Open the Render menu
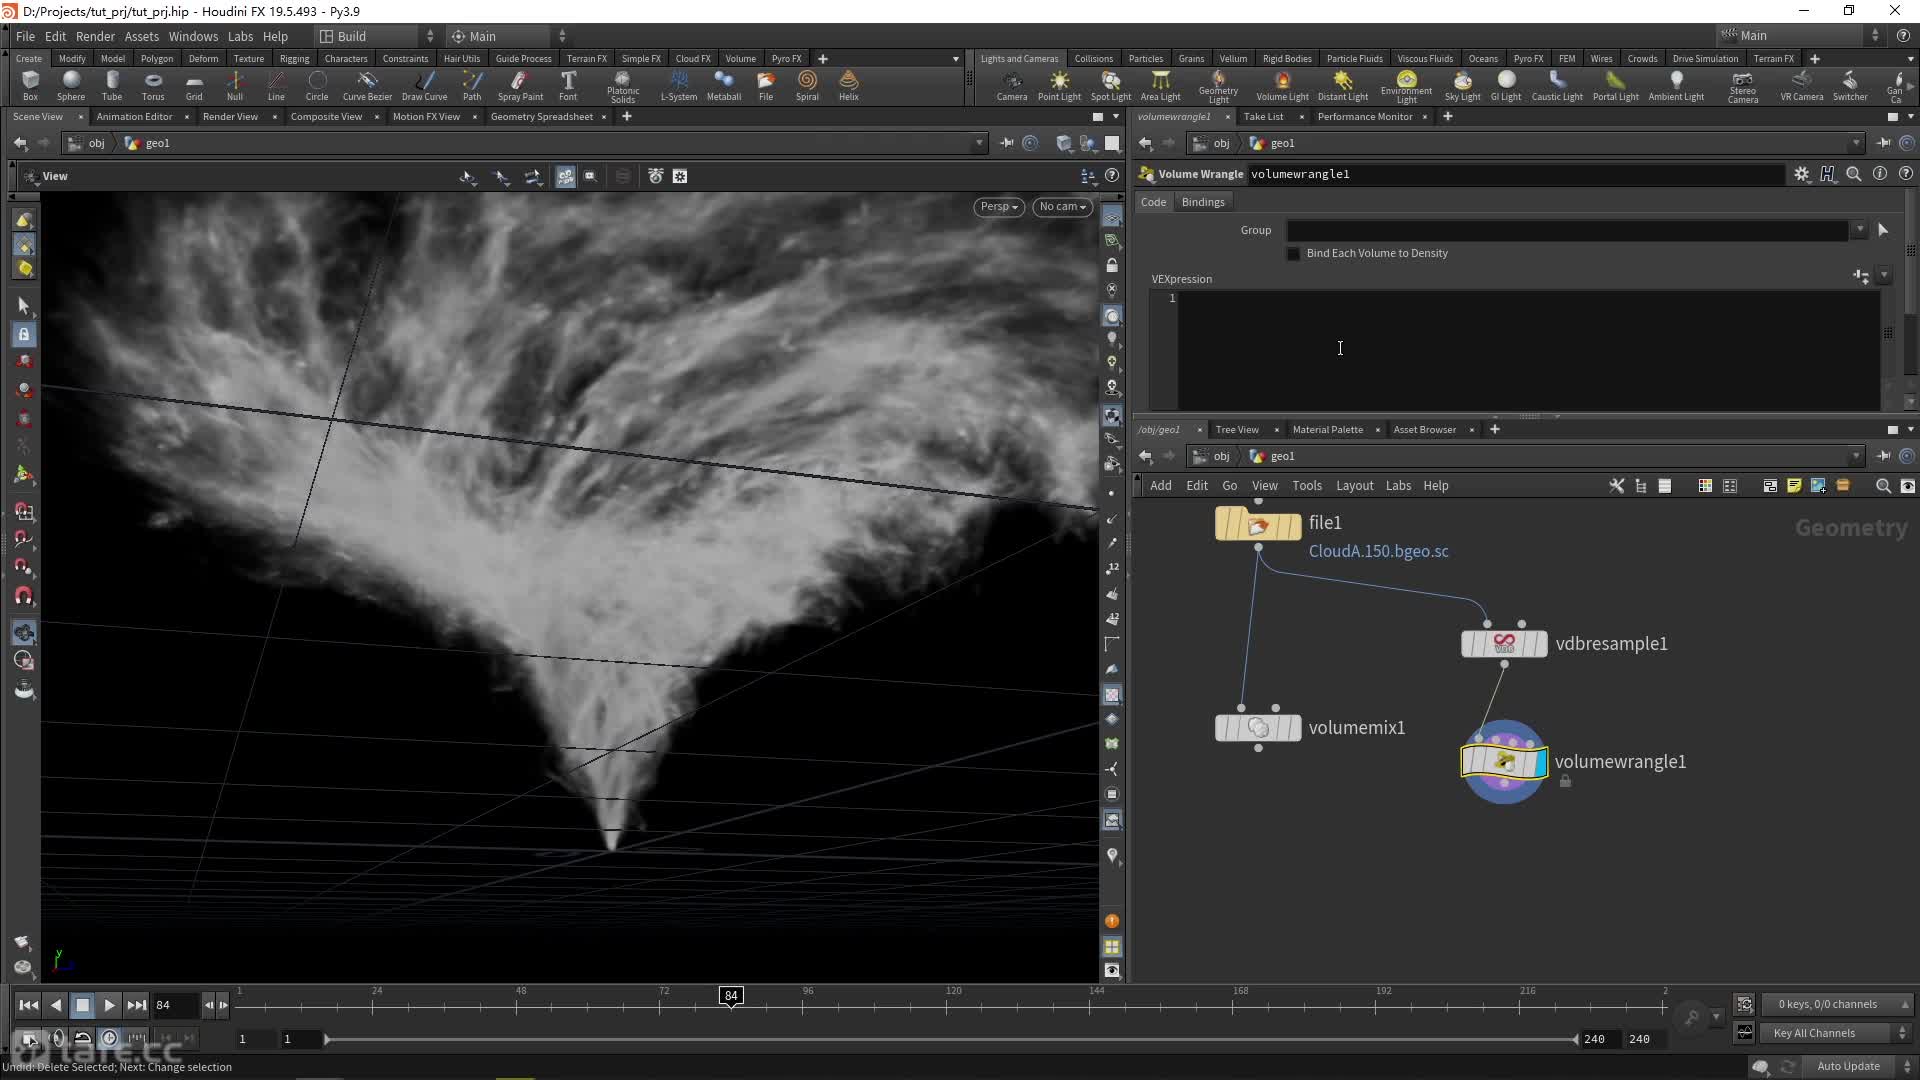This screenshot has height=1080, width=1920. tap(95, 36)
